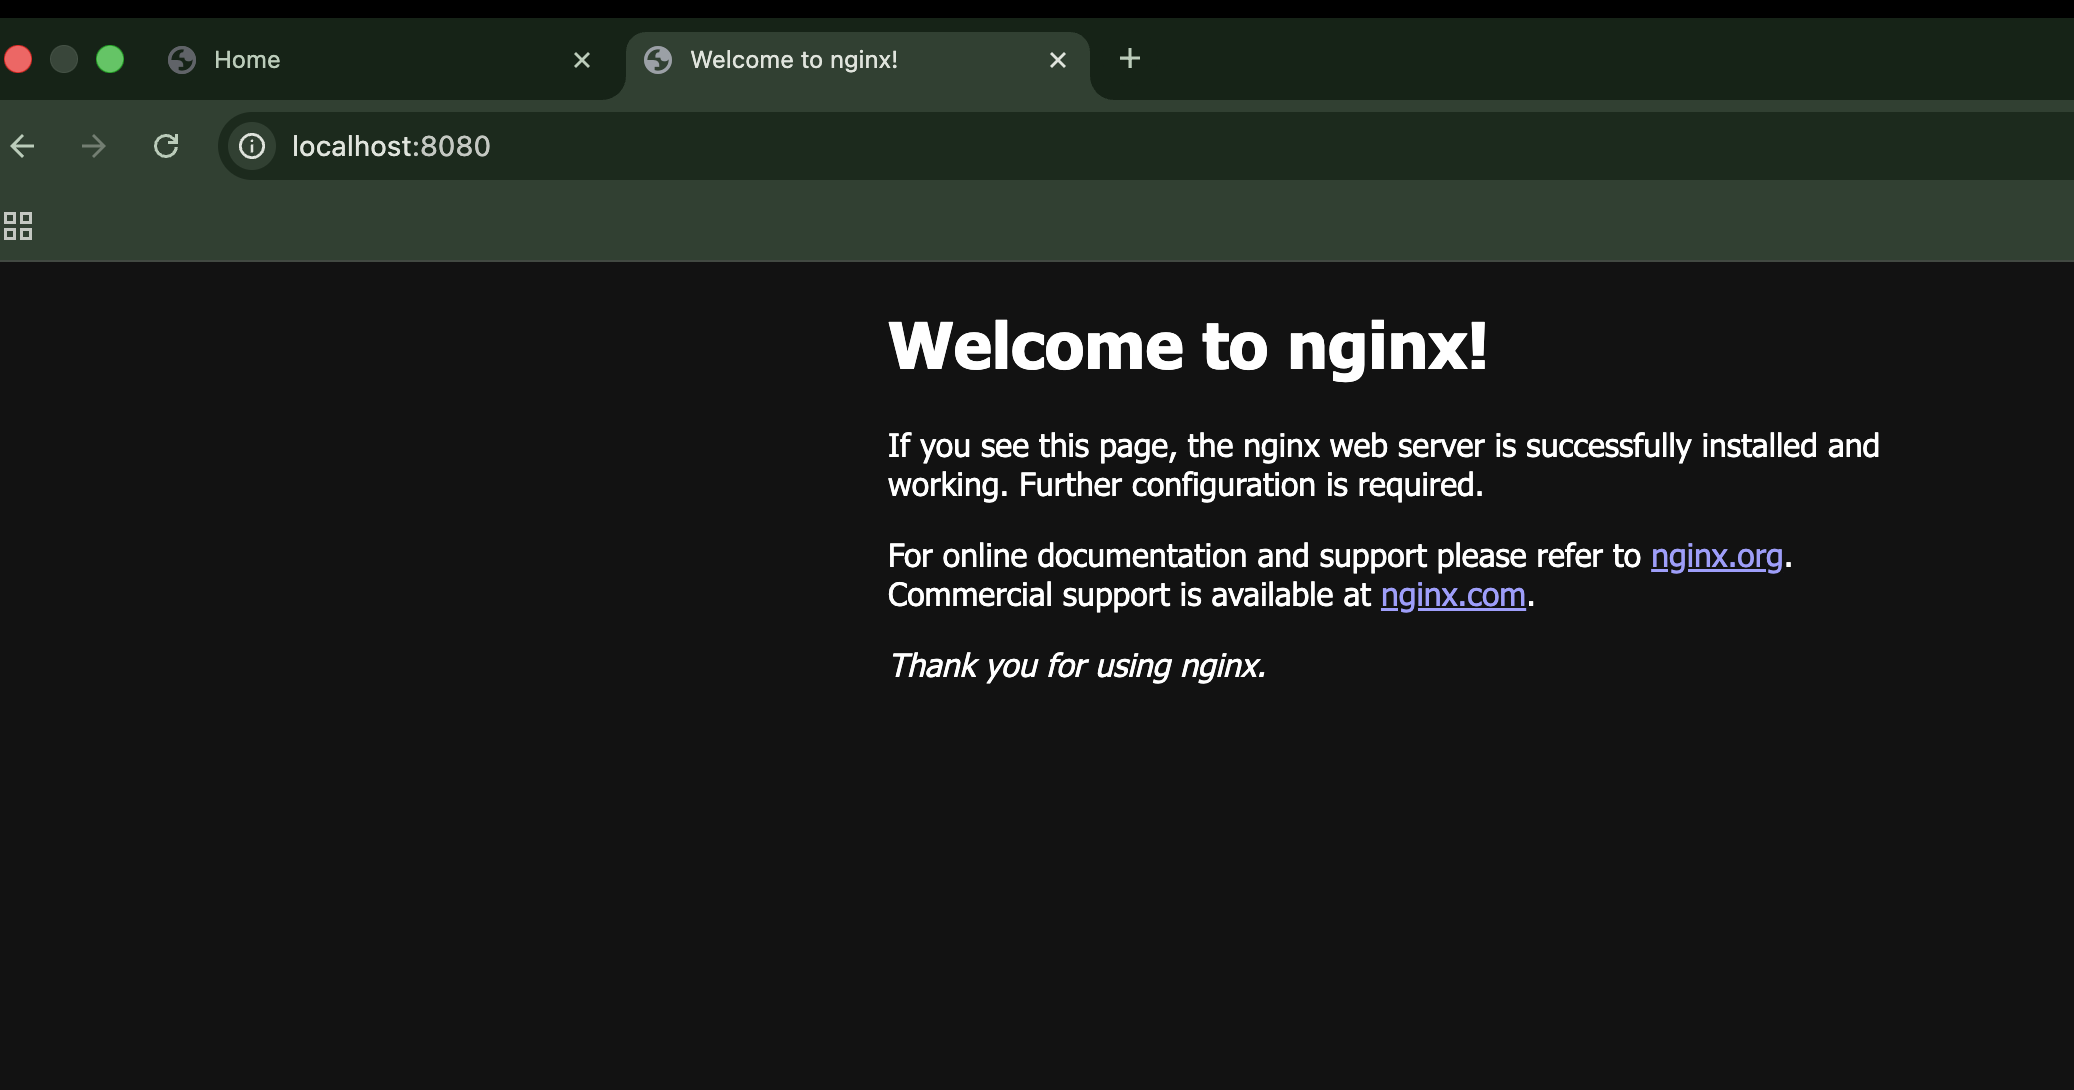The height and width of the screenshot is (1090, 2074).
Task: Follow the nginx.com link
Action: 1453,596
